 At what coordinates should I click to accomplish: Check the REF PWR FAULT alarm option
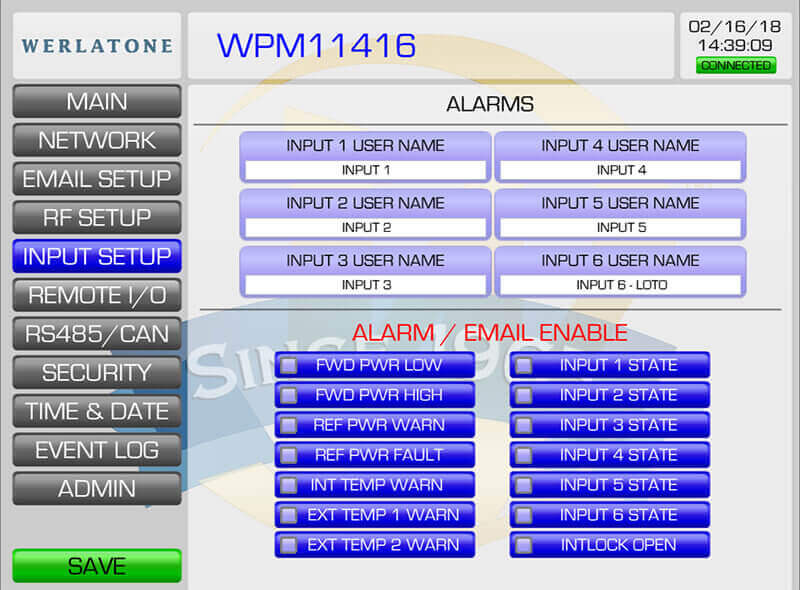pyautogui.click(x=289, y=455)
